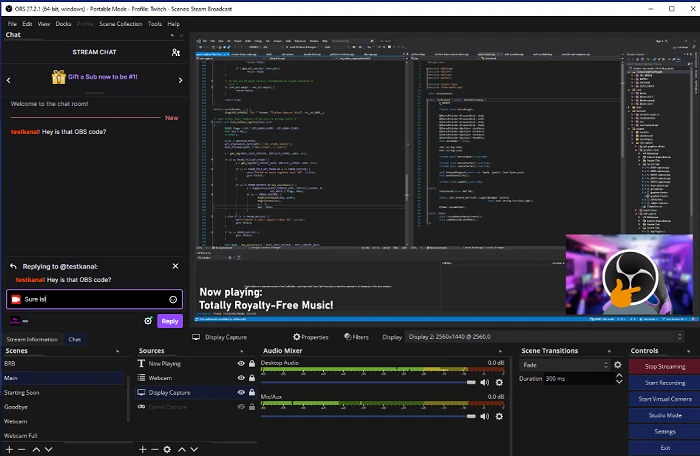The width and height of the screenshot is (700, 456).
Task: Send message with Reply button
Action: (170, 321)
